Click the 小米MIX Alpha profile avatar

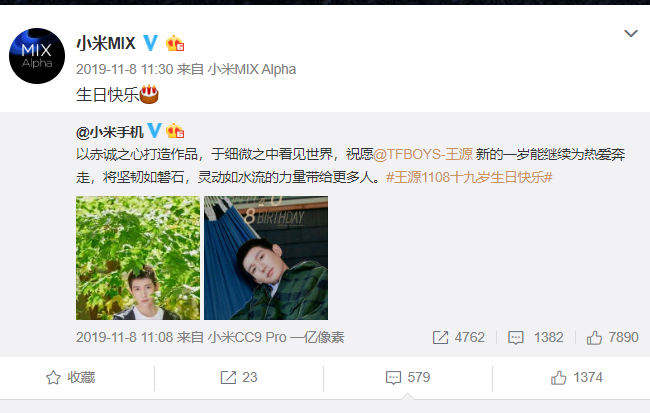(x=37, y=56)
